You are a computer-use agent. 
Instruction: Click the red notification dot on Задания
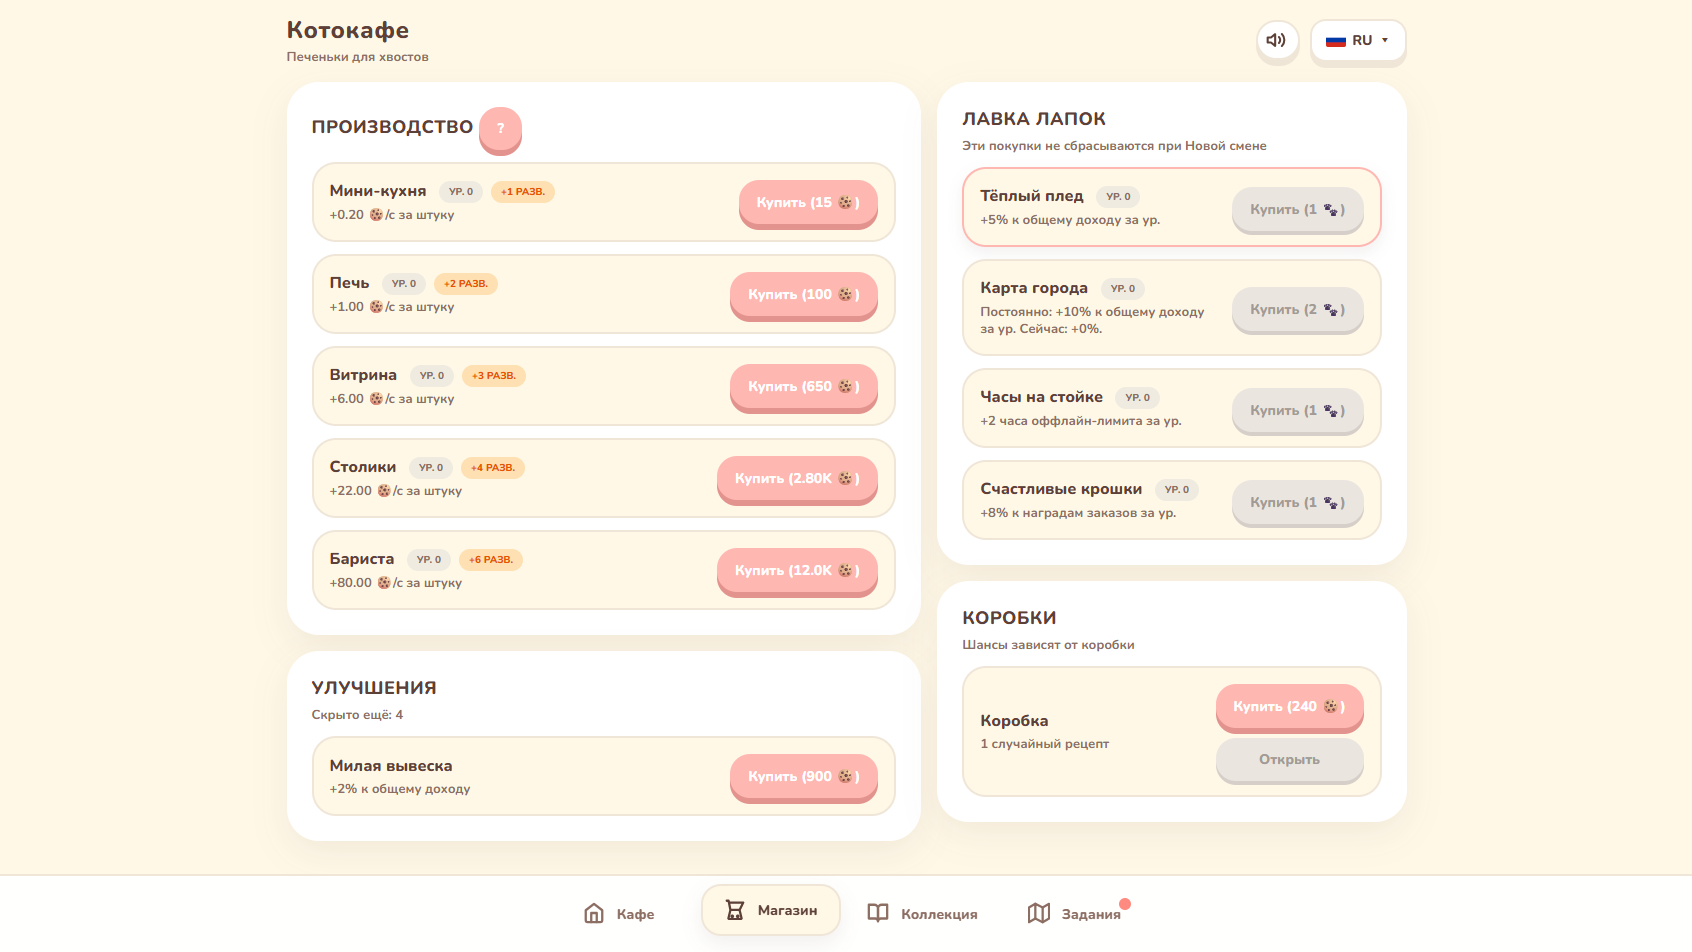1125,904
